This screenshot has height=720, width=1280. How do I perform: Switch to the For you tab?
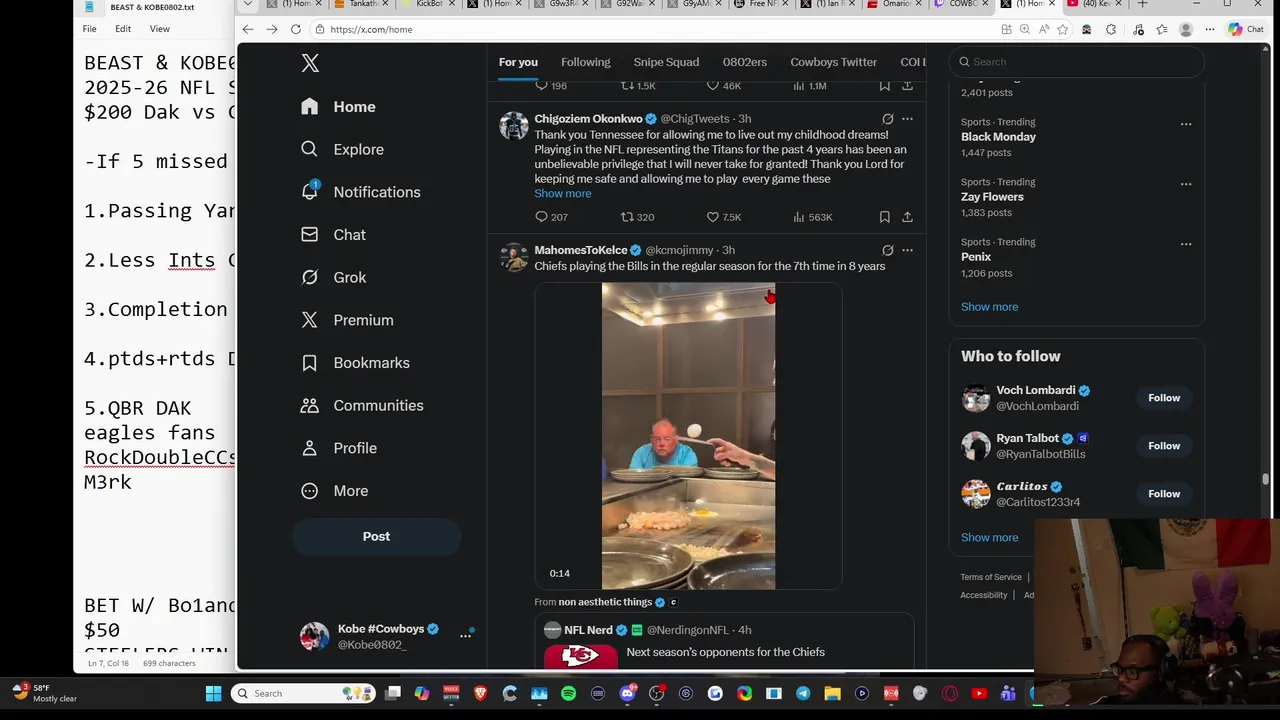coord(518,62)
